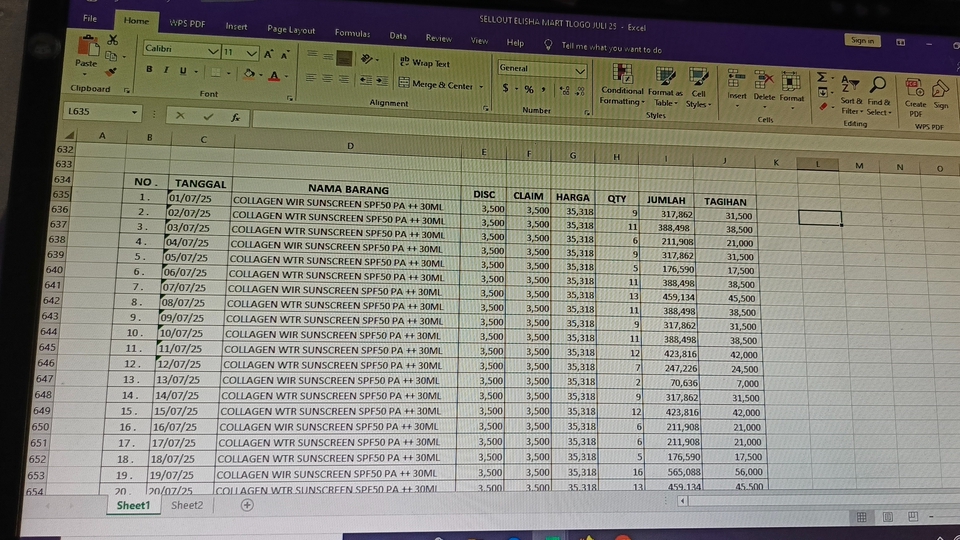Click the Cut scissors icon

coord(113,40)
